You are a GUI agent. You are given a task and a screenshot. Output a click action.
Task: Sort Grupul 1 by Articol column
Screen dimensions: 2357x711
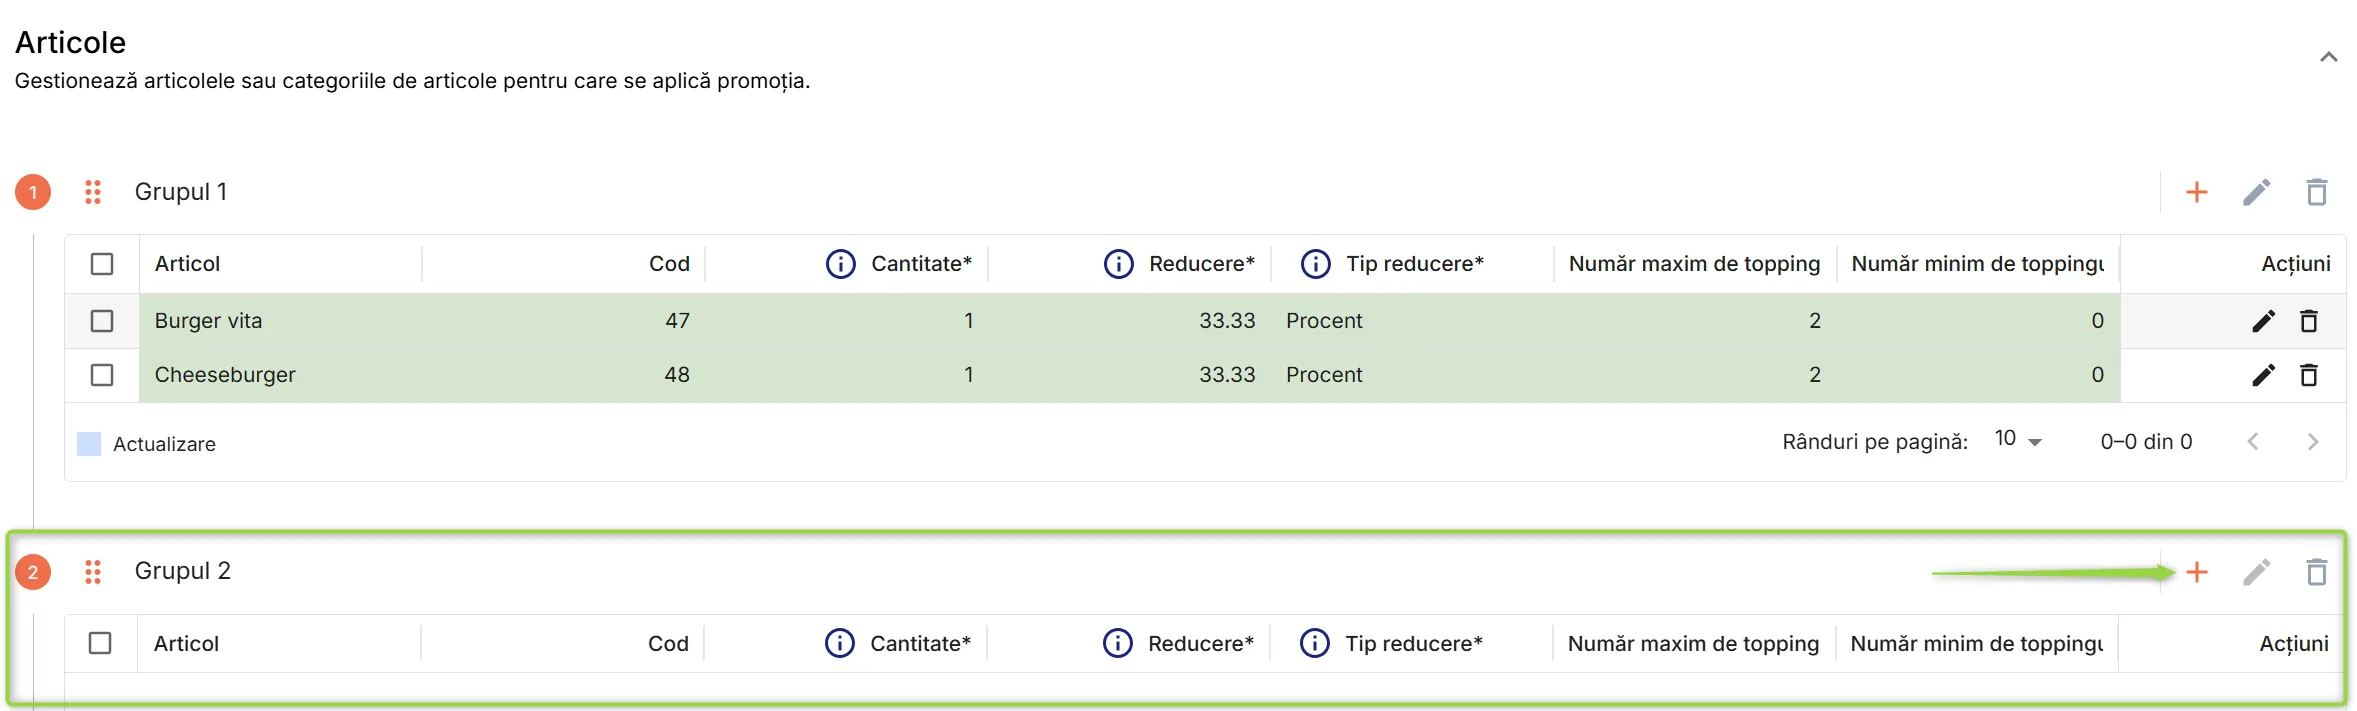pos(187,264)
